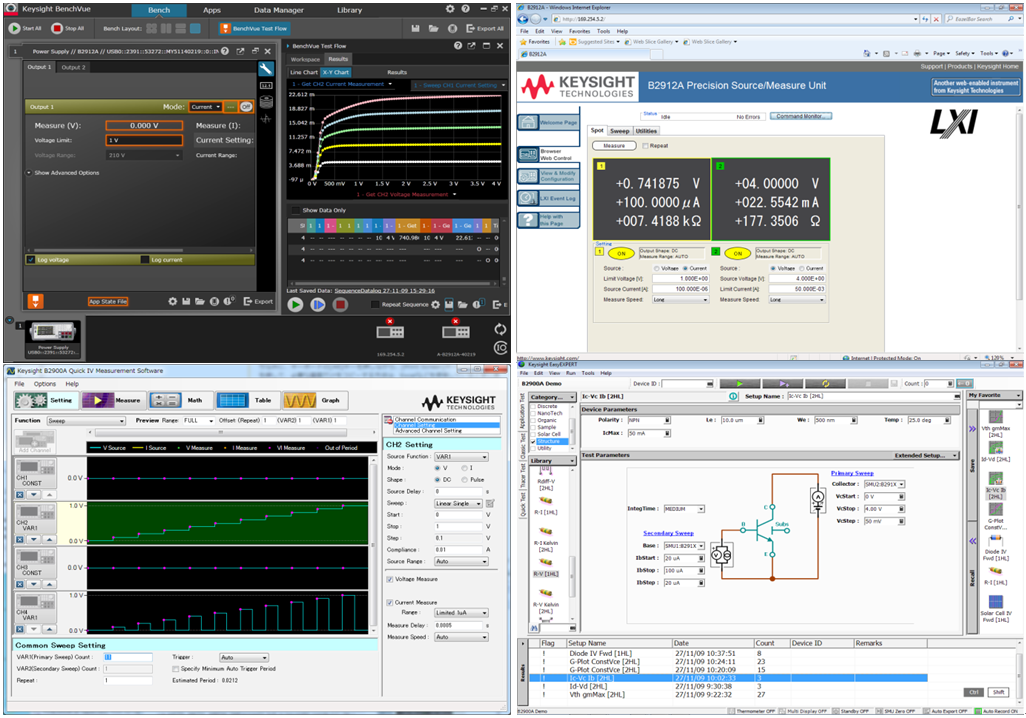Click the Stop All red icon
The image size is (1026, 718).
point(57,28)
